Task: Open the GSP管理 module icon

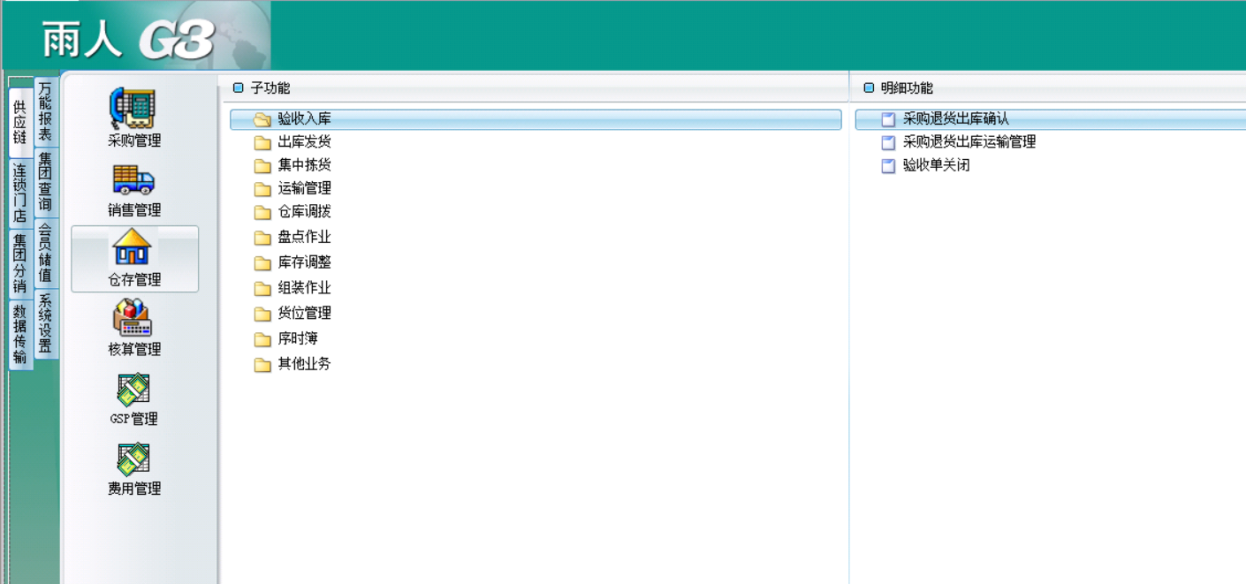Action: (134, 399)
